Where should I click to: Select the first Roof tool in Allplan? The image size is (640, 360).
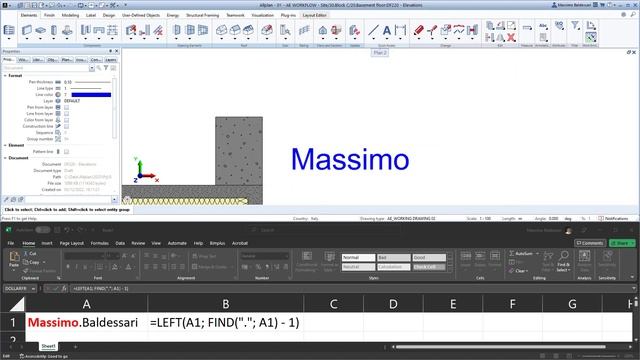(x=221, y=30)
